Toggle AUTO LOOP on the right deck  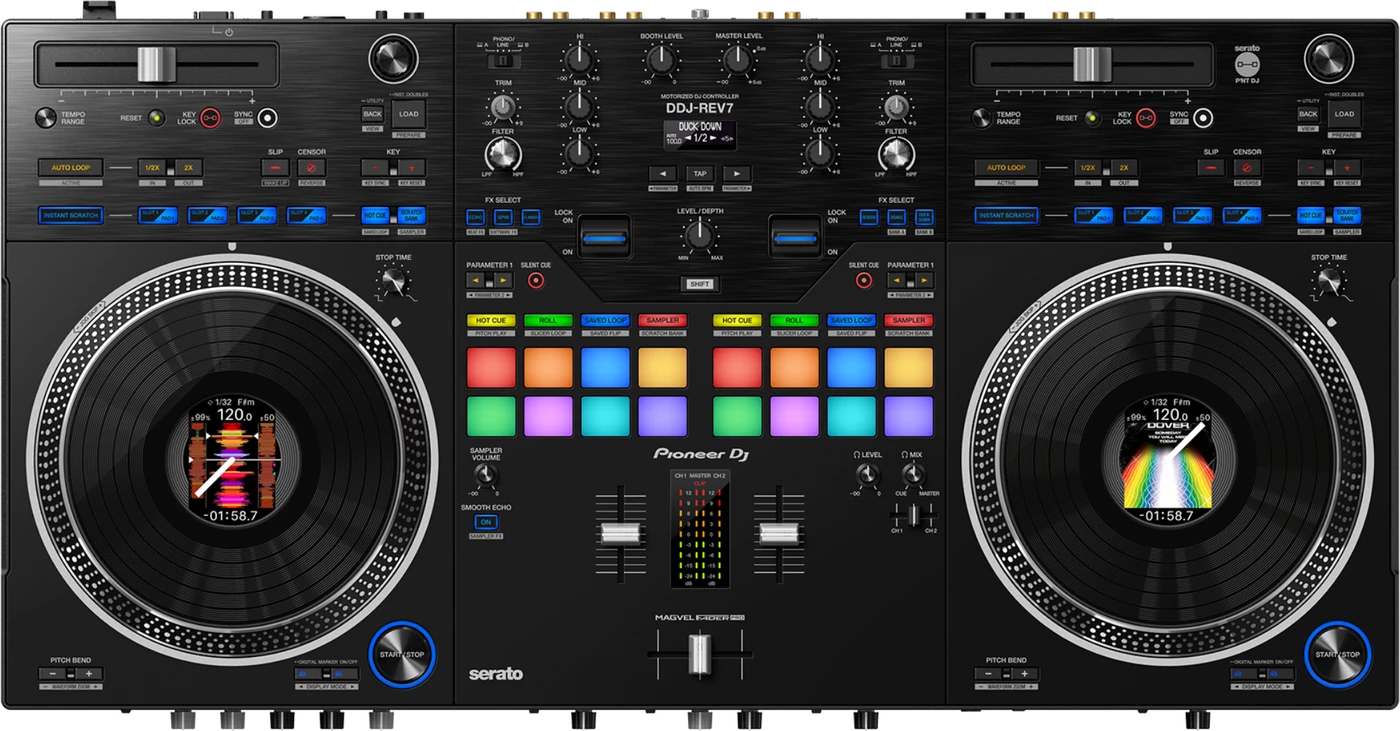1006,168
